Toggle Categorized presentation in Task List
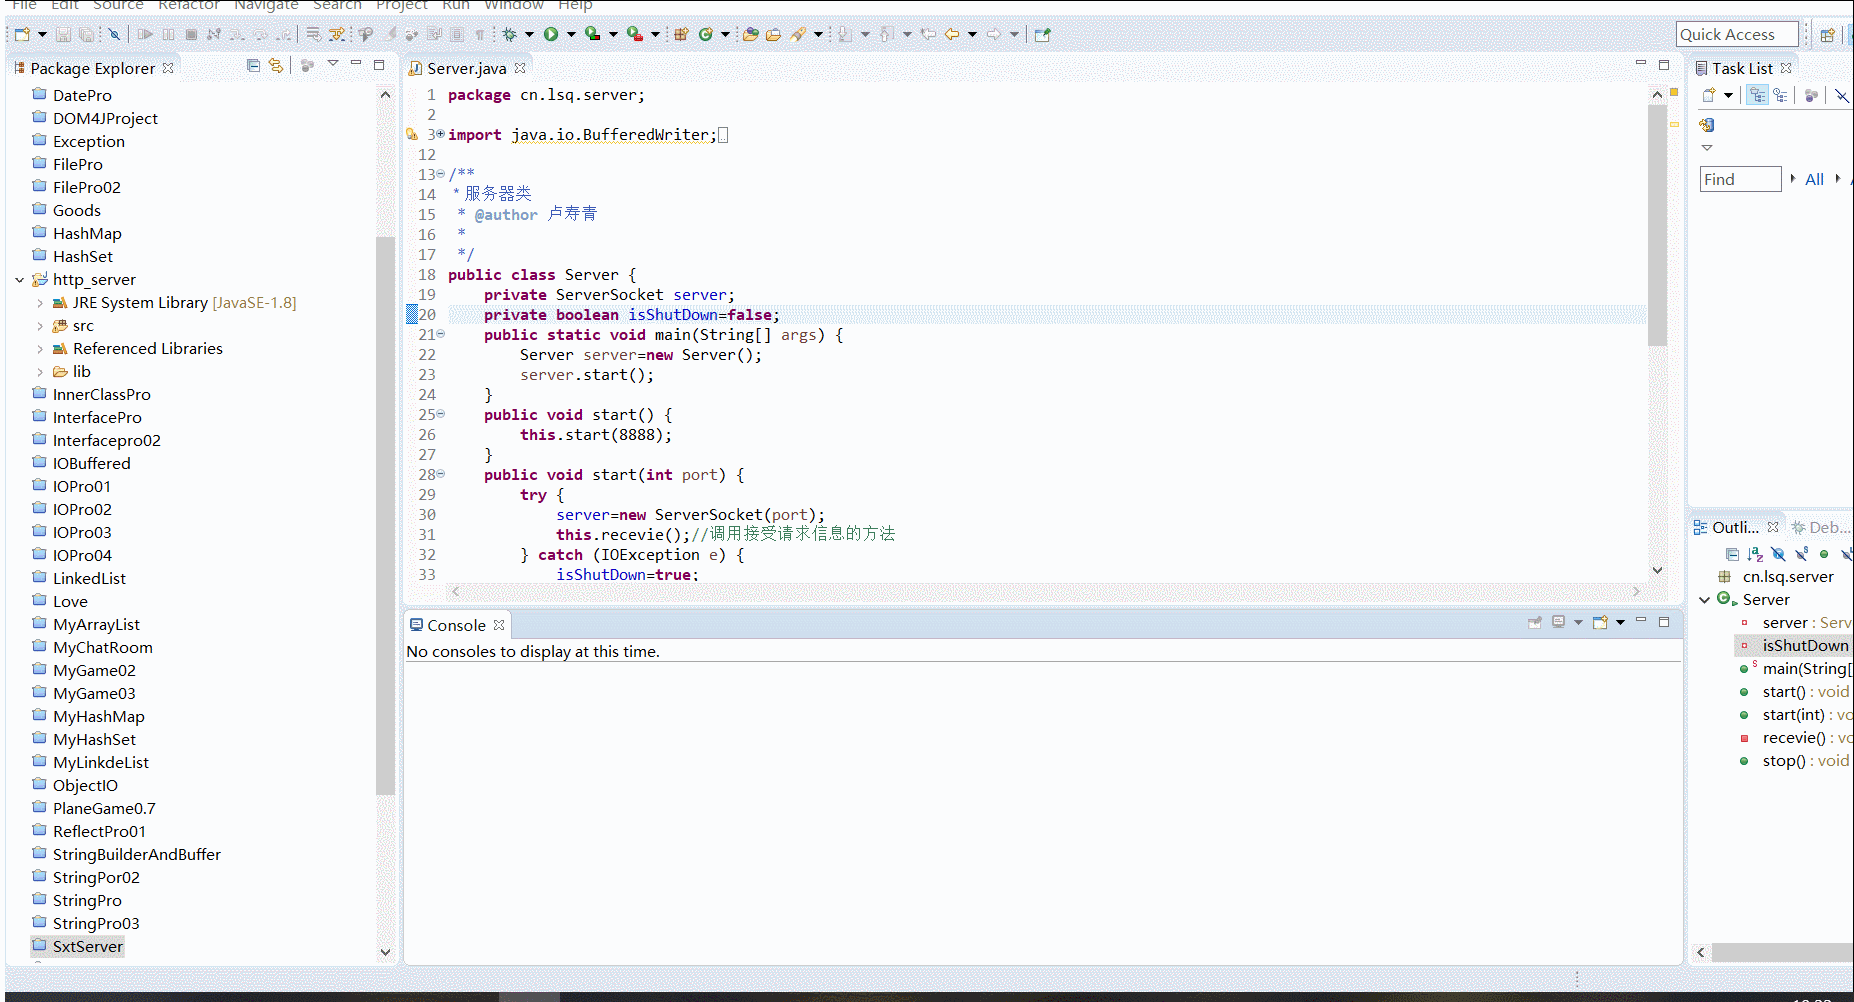 click(1758, 95)
